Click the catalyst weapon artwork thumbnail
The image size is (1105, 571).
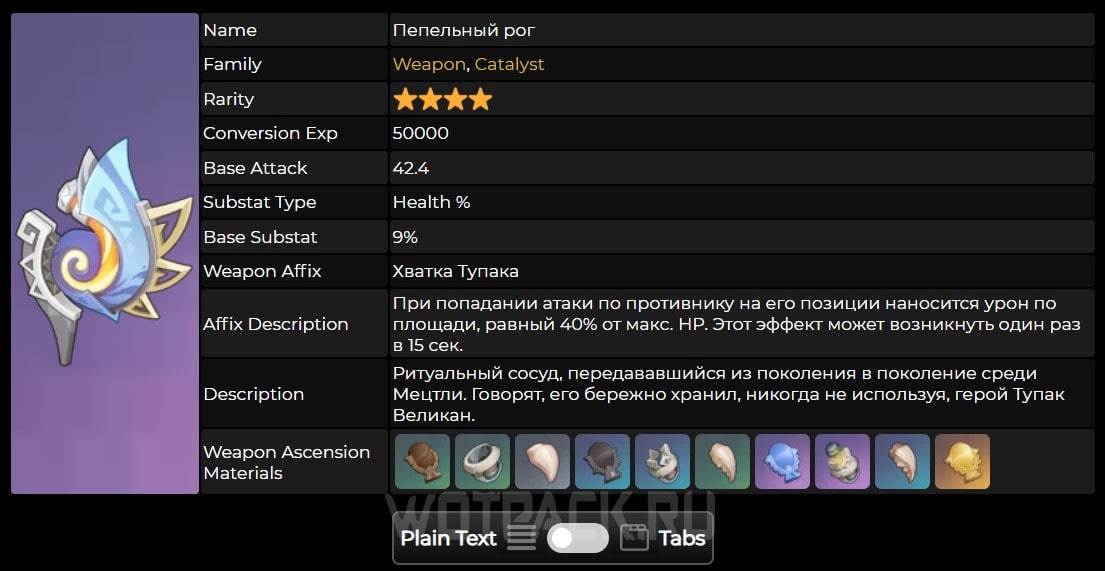pyautogui.click(x=105, y=254)
